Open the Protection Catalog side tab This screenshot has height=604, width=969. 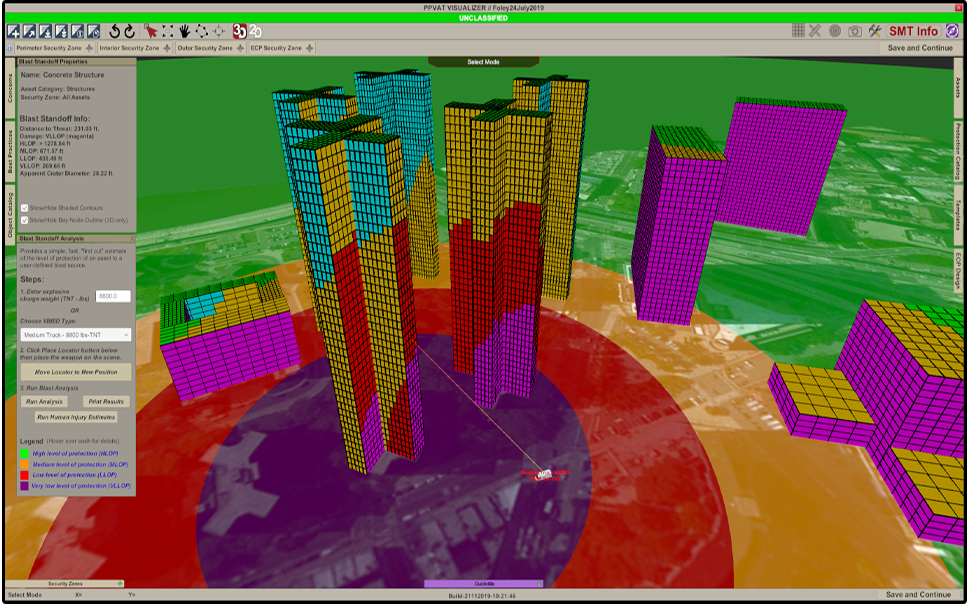click(959, 152)
